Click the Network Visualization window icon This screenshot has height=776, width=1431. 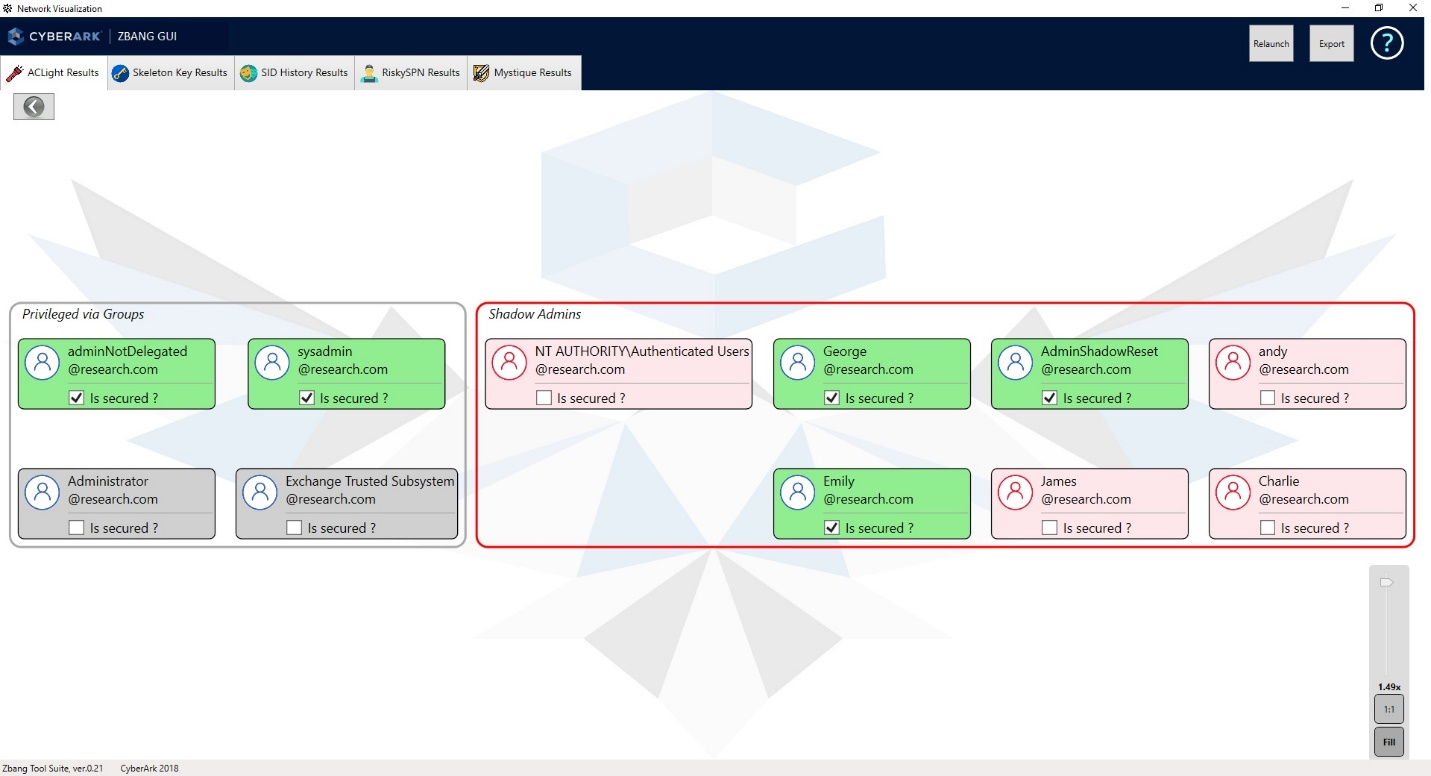pyautogui.click(x=8, y=8)
